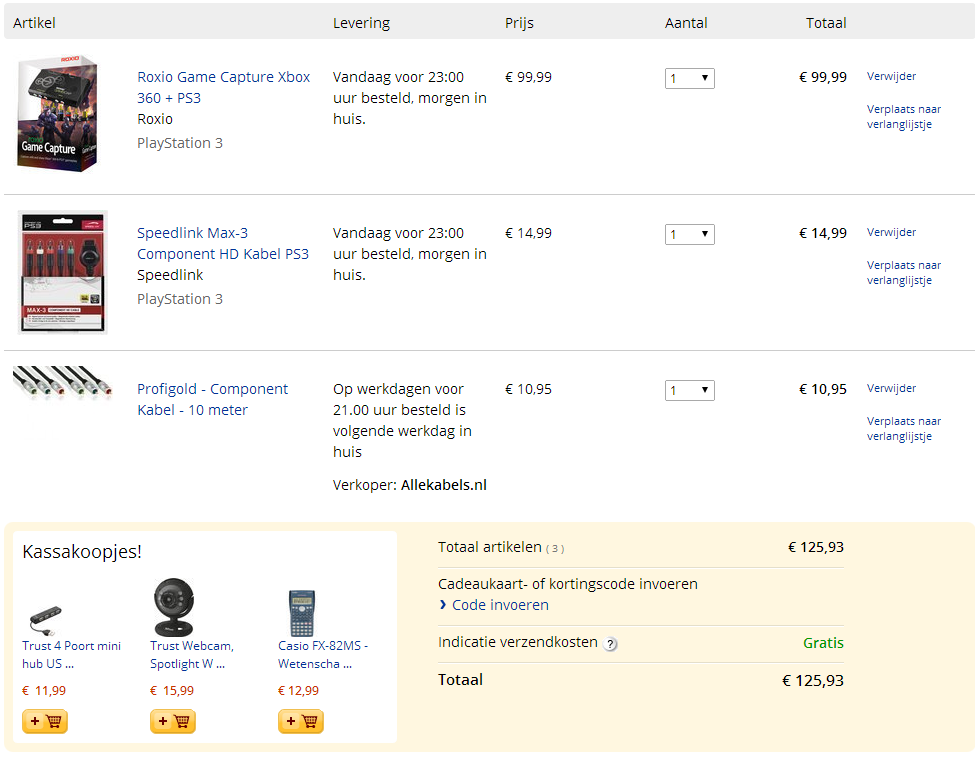
Task: Click the Trust webcam thumbnail image
Action: (174, 607)
